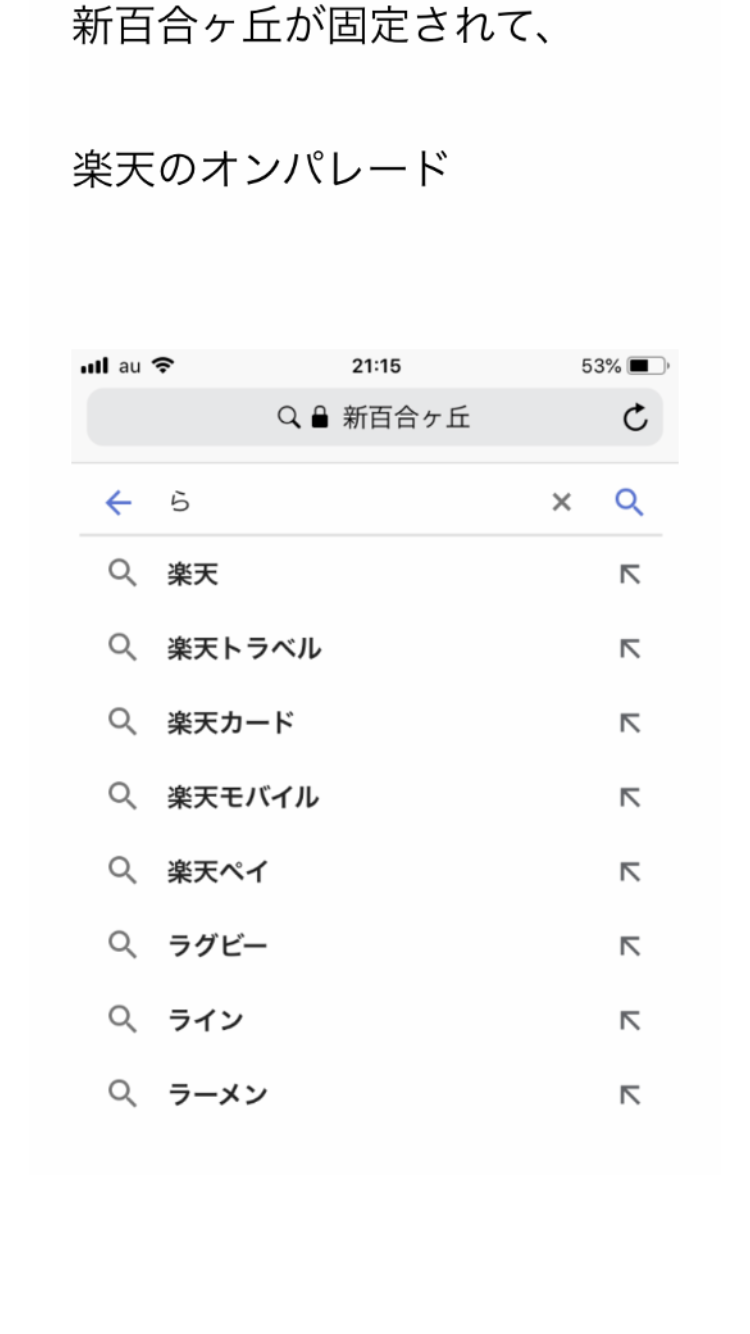This screenshot has width=750, height=1334.
Task: Select the 楽天 suggestion
Action: tap(193, 575)
